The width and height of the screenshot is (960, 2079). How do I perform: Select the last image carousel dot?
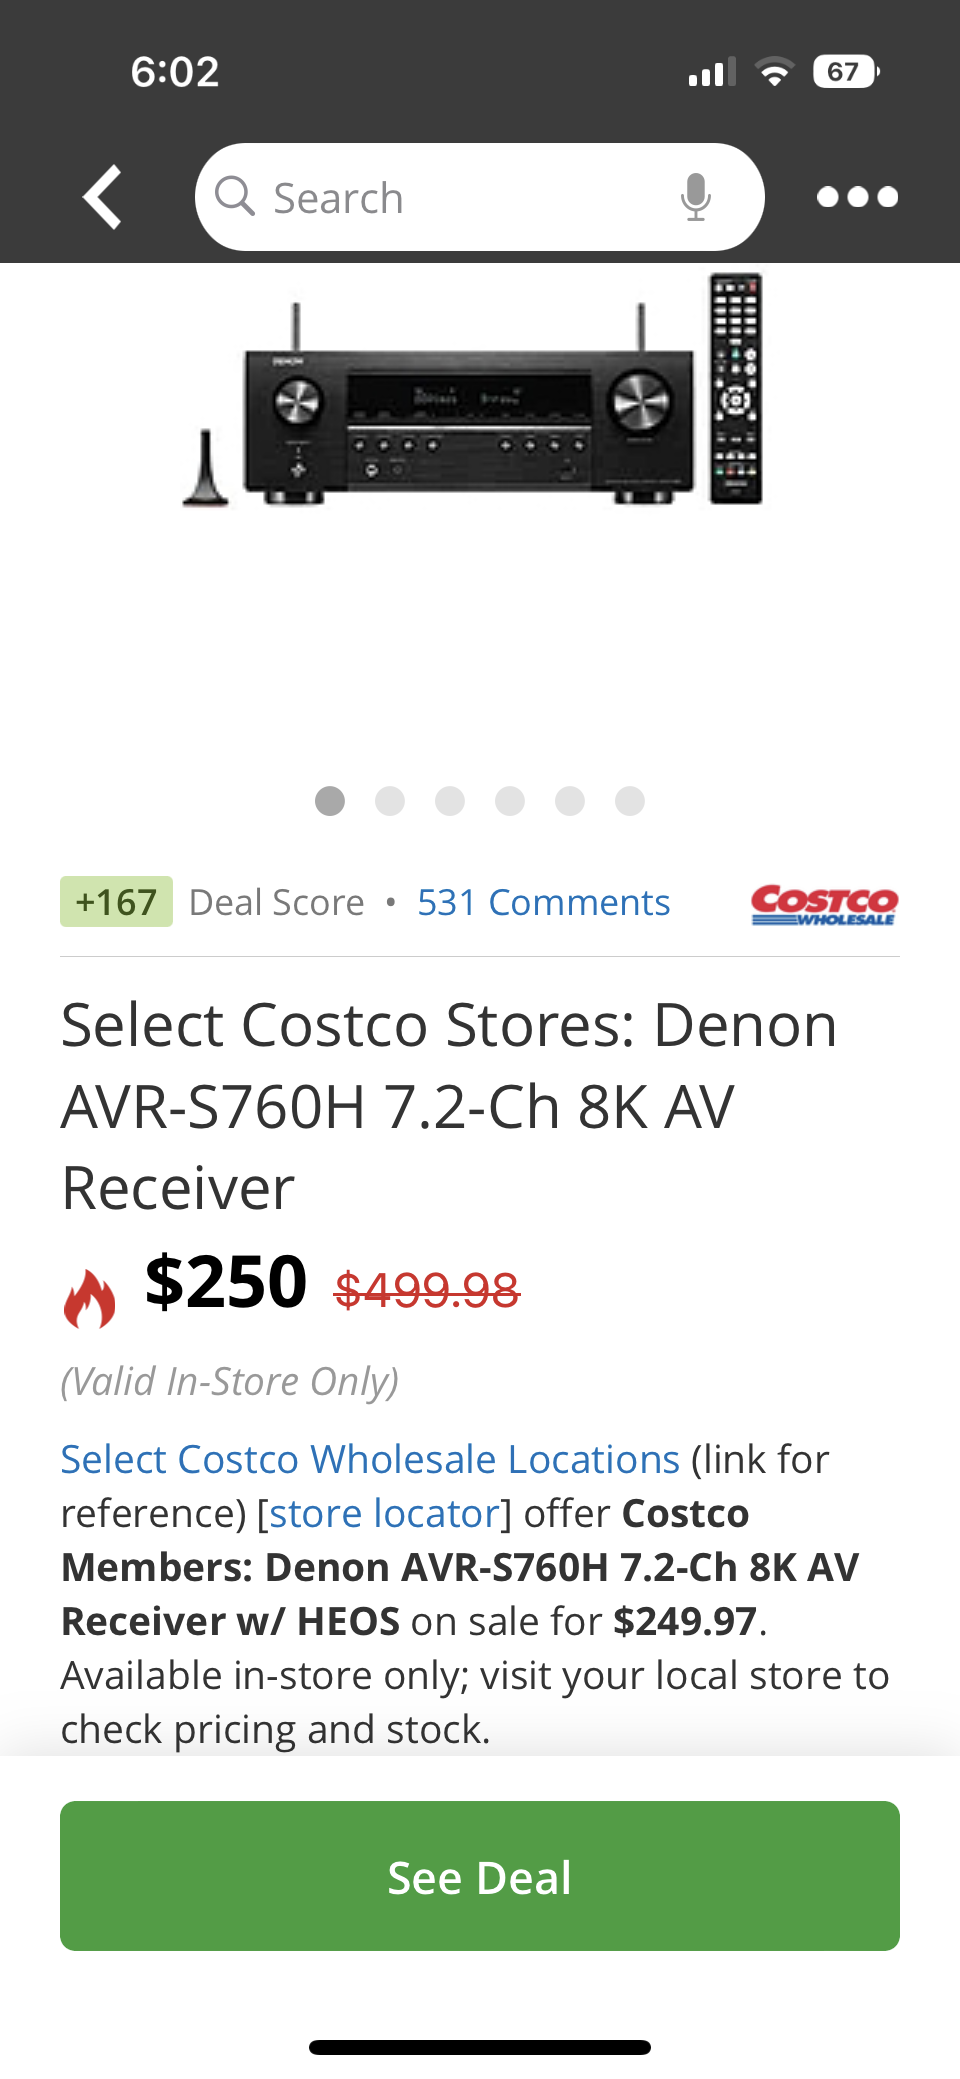(x=630, y=801)
